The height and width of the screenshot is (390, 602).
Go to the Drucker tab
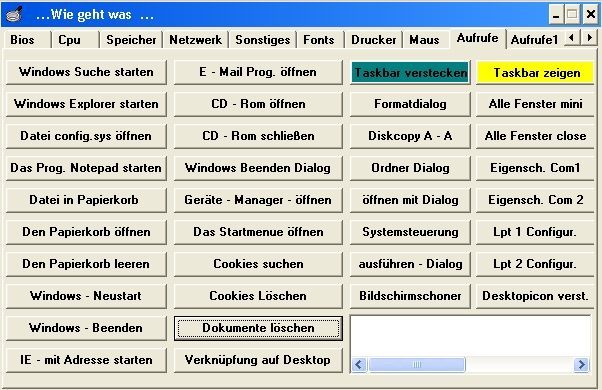[x=373, y=40]
